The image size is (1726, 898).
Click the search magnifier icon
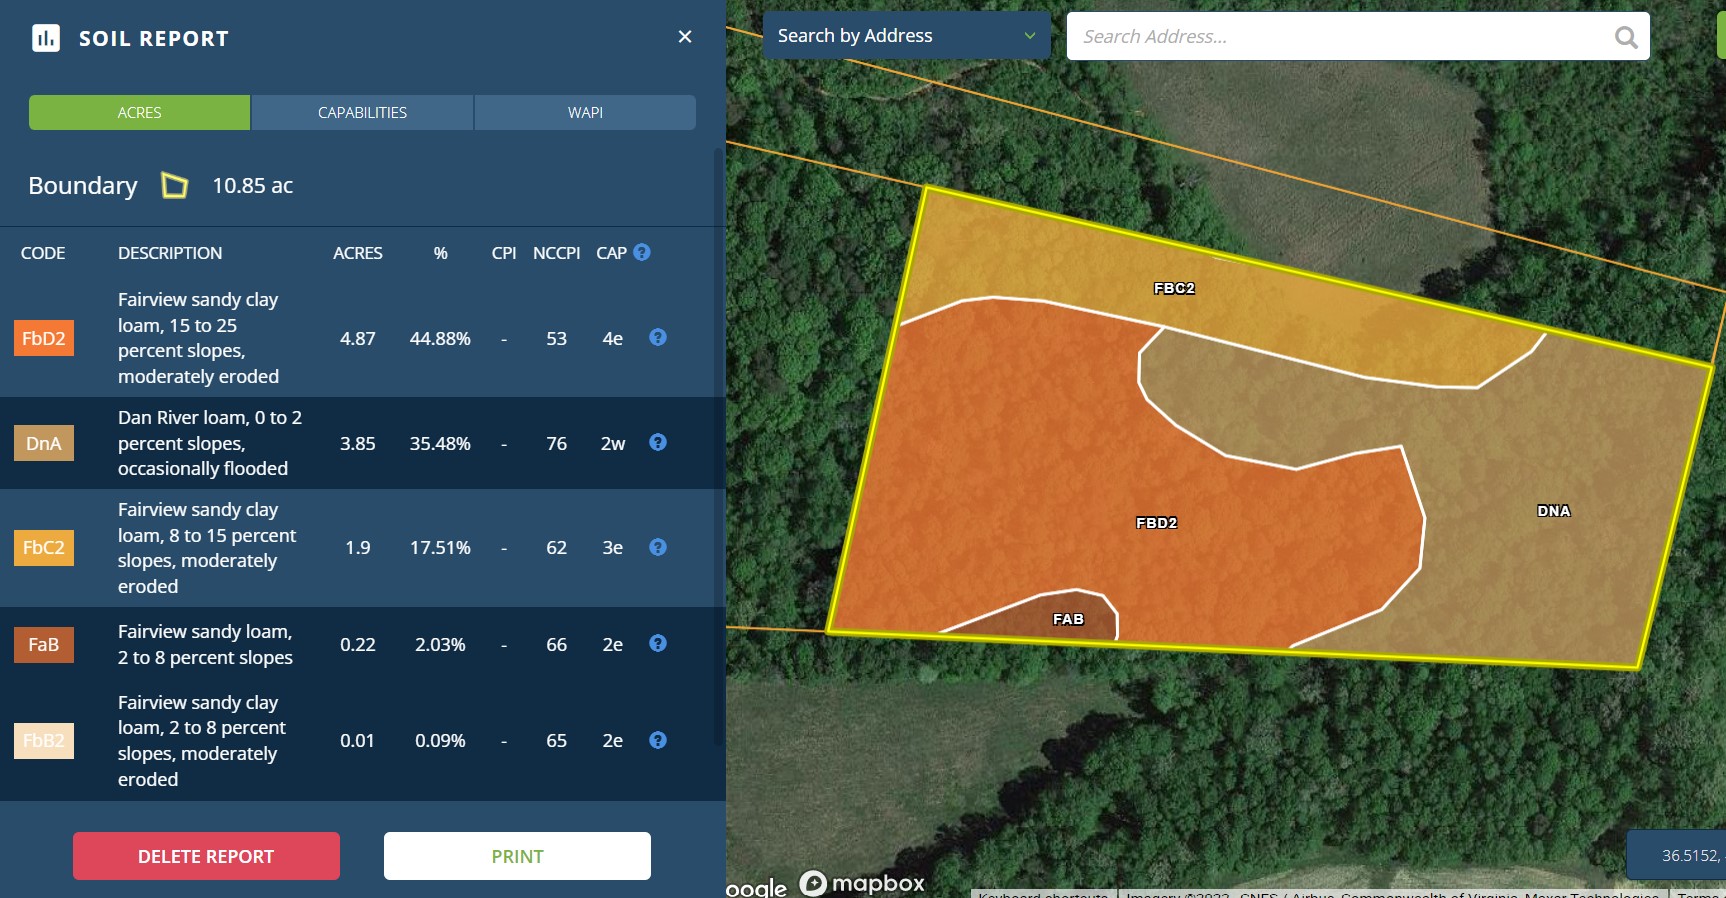(x=1626, y=37)
